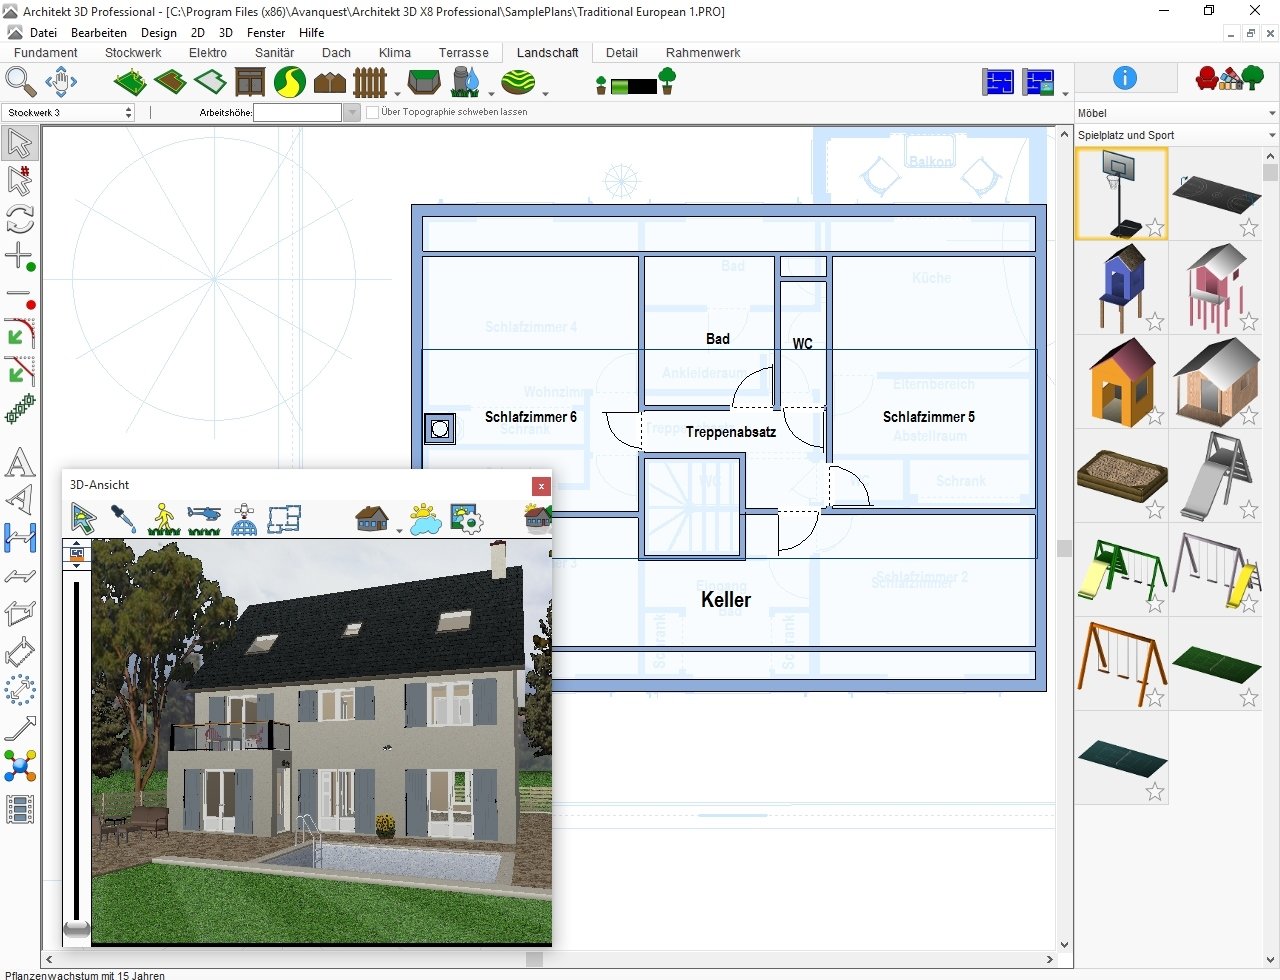Switch to the Rahmenwerk tab
This screenshot has height=980, width=1280.
(703, 53)
